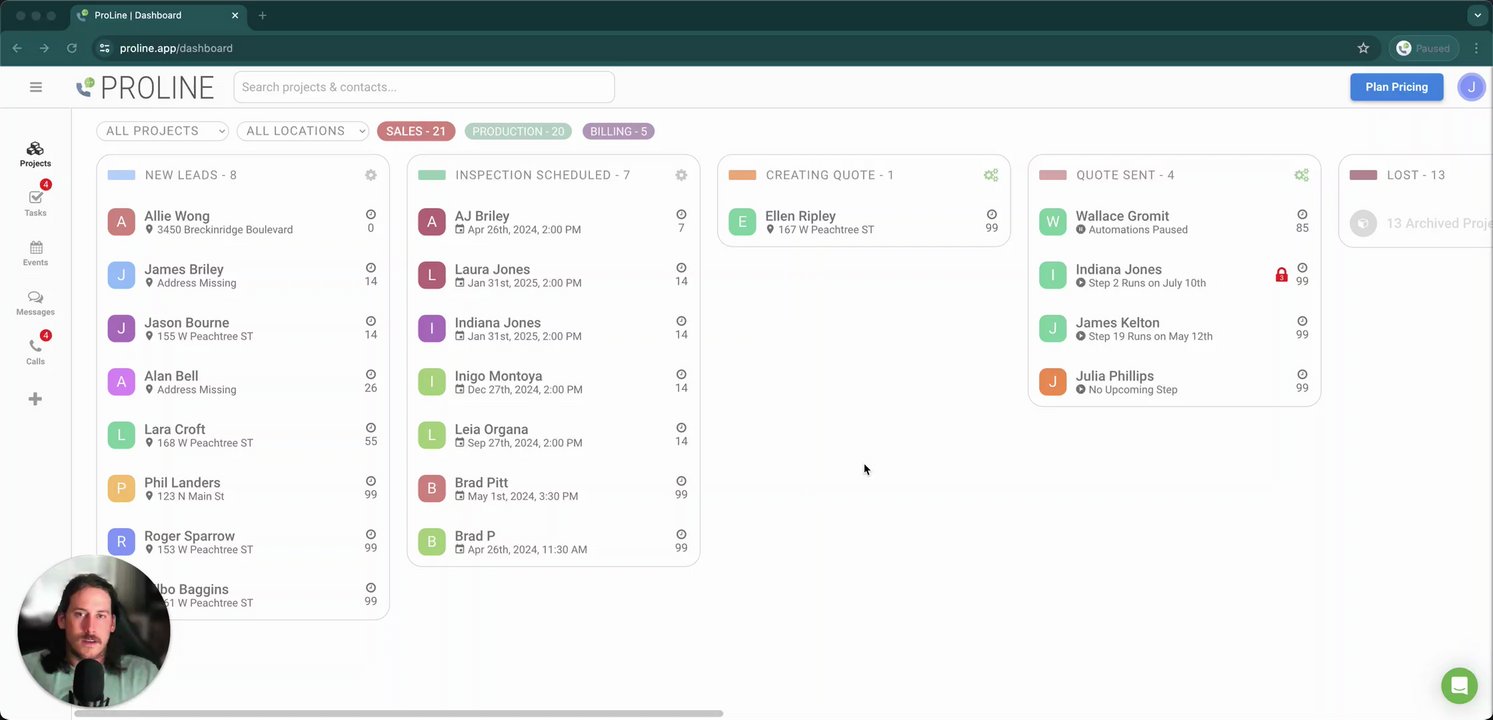Click the Paused profile button
This screenshot has width=1493, height=720.
tap(1423, 48)
